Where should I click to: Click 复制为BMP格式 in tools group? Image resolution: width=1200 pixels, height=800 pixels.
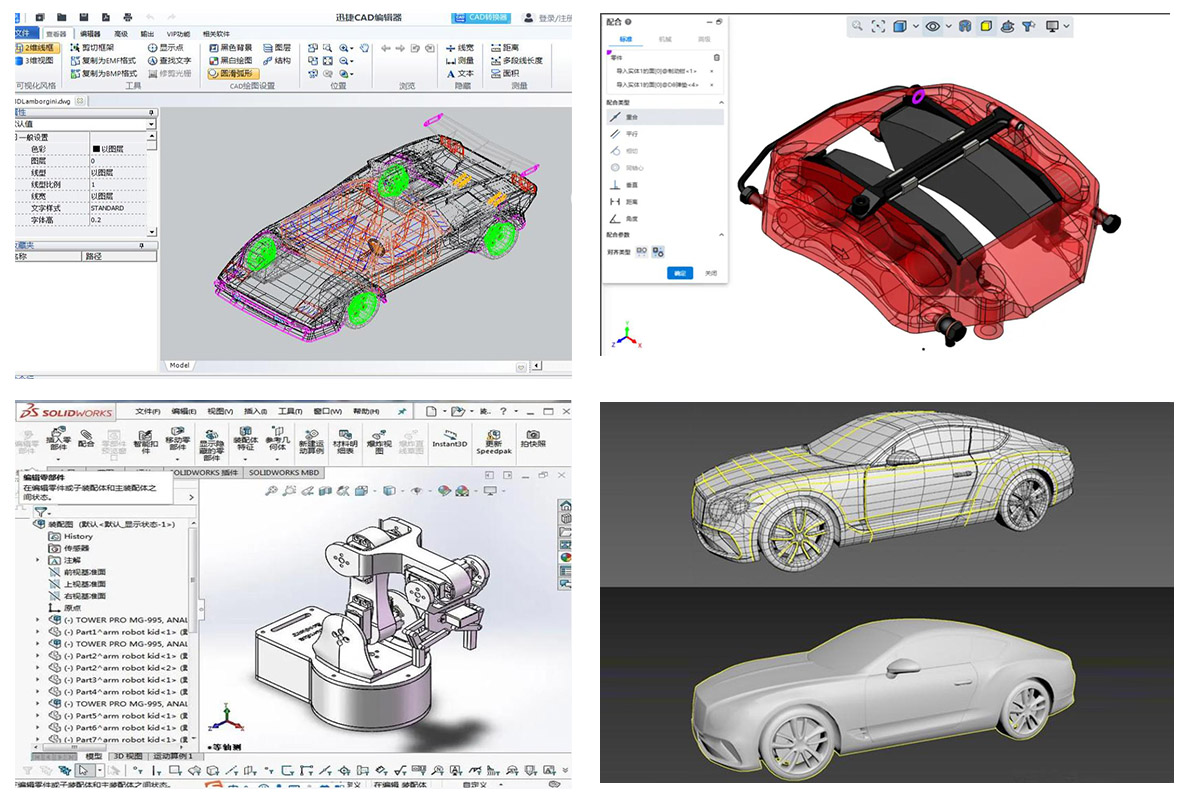coord(103,74)
